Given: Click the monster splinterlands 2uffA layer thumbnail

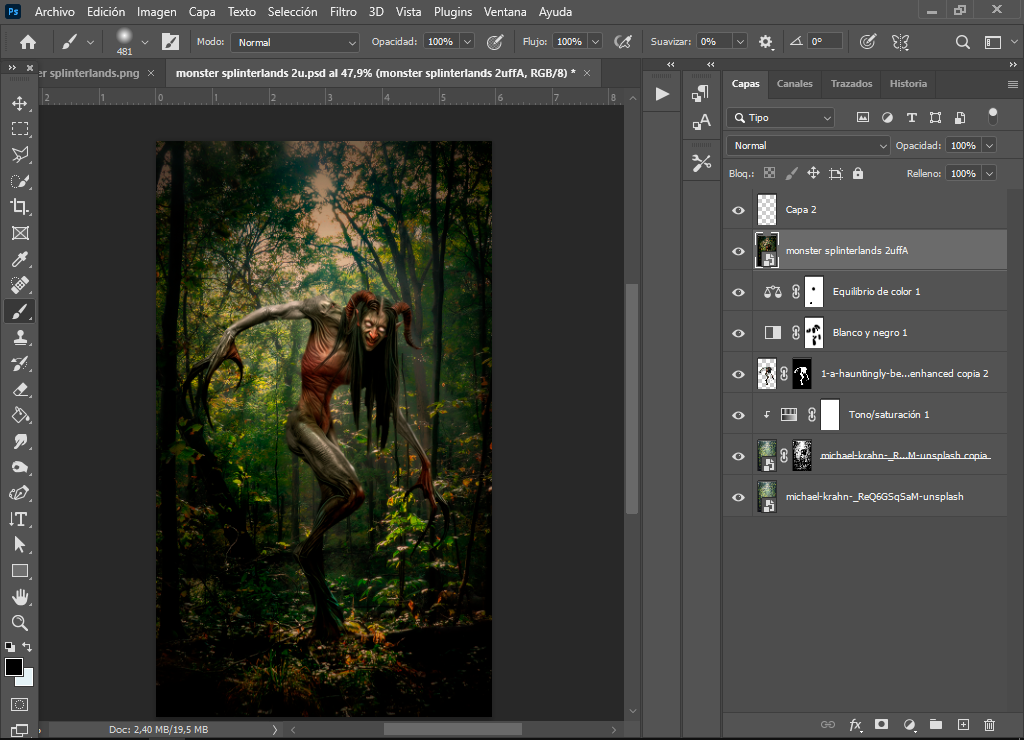Looking at the screenshot, I should point(767,251).
